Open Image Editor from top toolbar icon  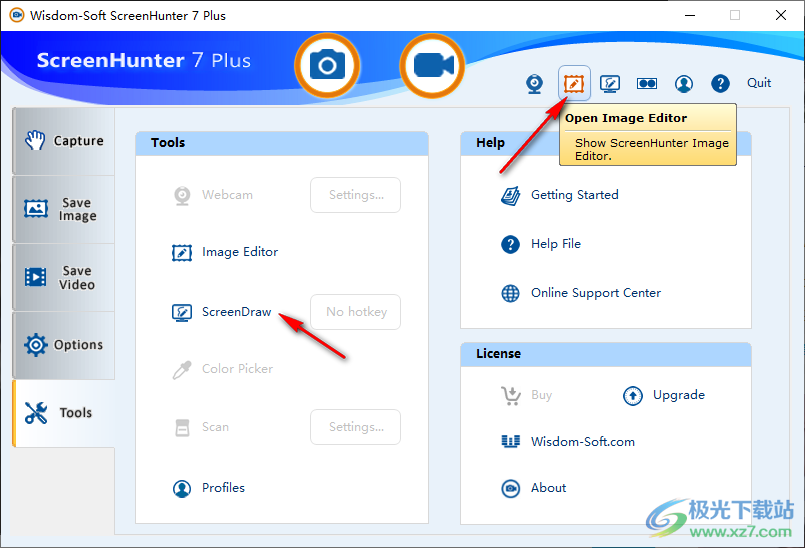(574, 83)
